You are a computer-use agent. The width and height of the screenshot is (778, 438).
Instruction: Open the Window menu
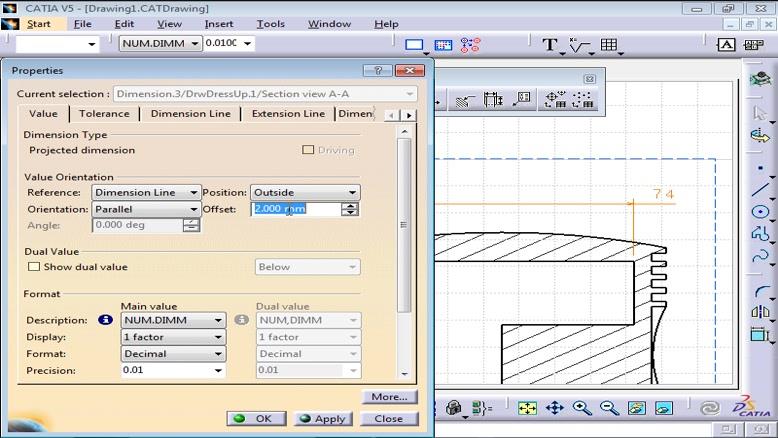click(x=329, y=24)
